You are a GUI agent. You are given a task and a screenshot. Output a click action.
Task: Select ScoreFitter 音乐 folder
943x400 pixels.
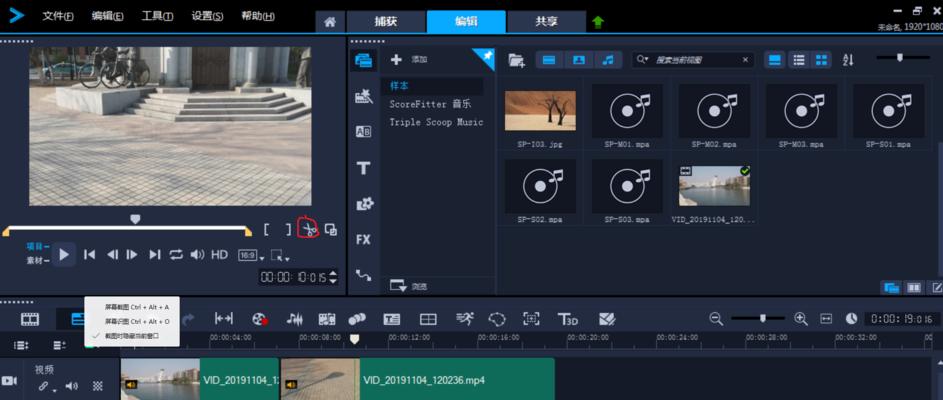(430, 104)
